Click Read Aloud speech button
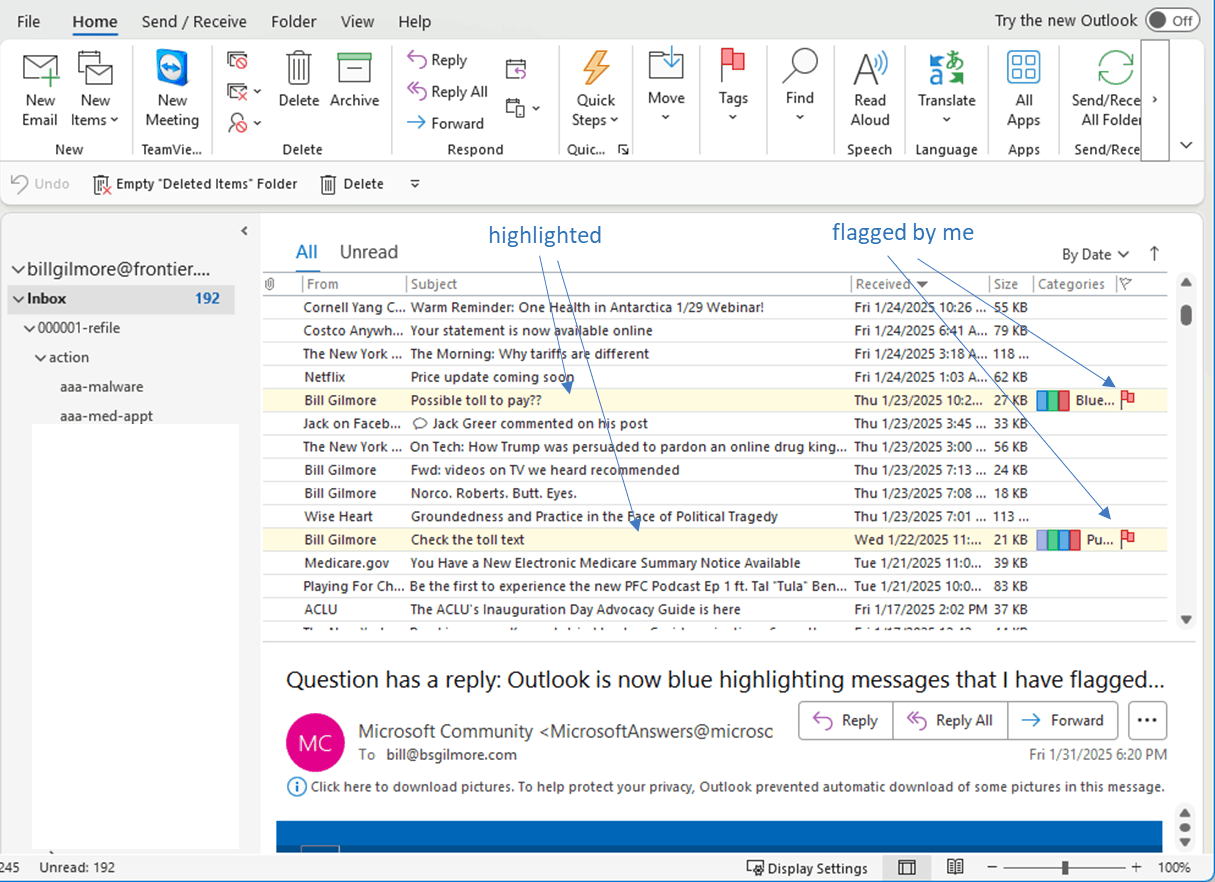The image size is (1215, 882). [870, 90]
